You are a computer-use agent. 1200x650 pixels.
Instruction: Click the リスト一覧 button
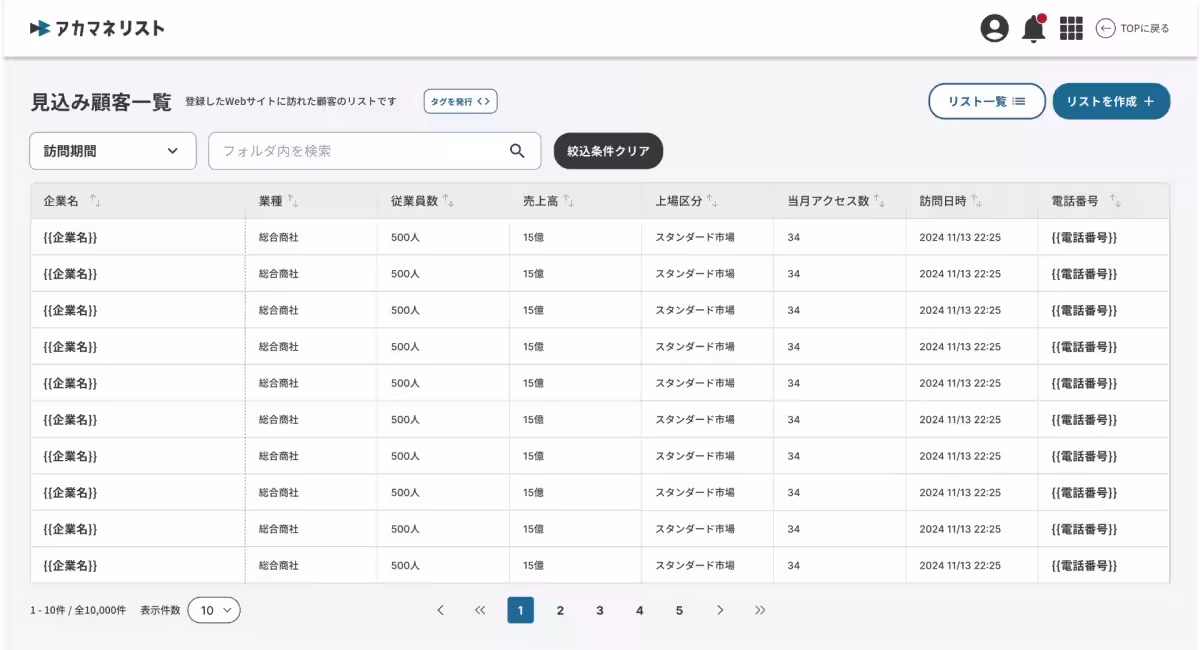[987, 101]
